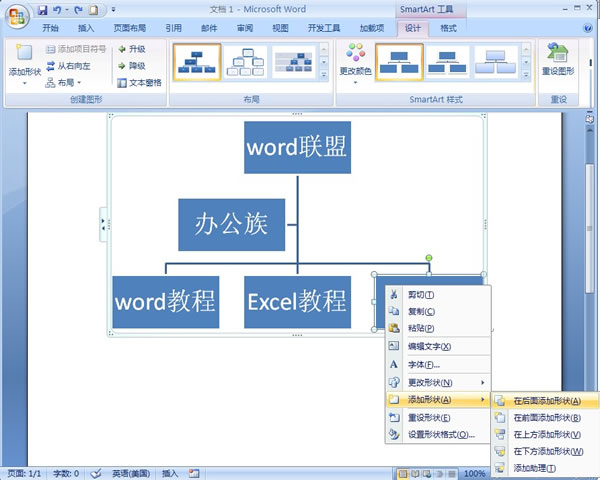The height and width of the screenshot is (480, 600).
Task: Select third SmartArt style thumbnail
Action: tap(496, 62)
